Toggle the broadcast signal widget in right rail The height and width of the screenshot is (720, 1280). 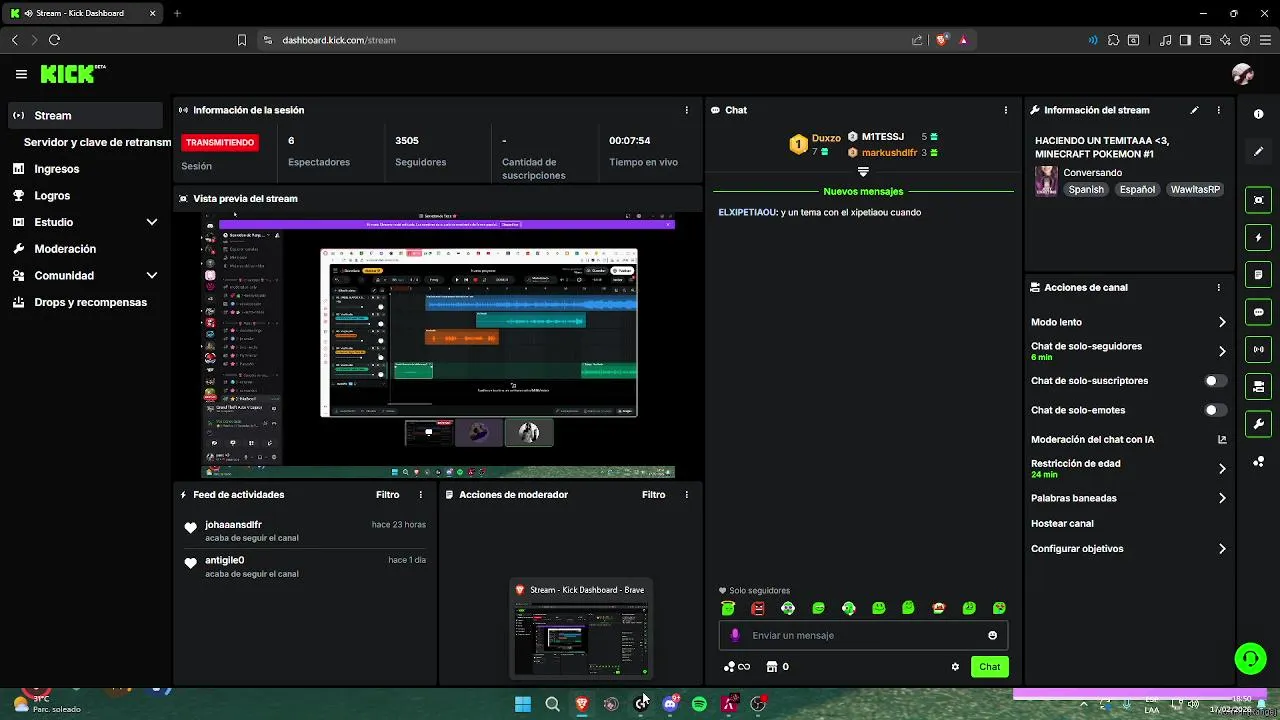click(x=1259, y=349)
